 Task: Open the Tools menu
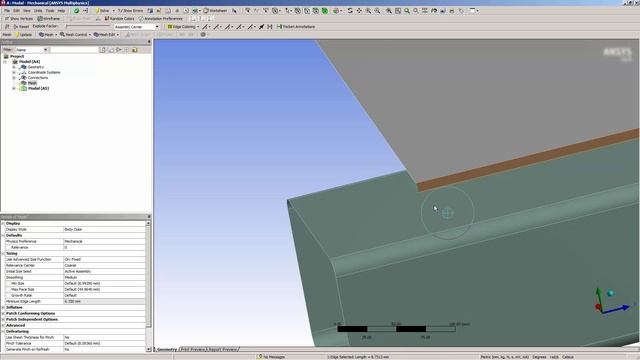point(50,11)
